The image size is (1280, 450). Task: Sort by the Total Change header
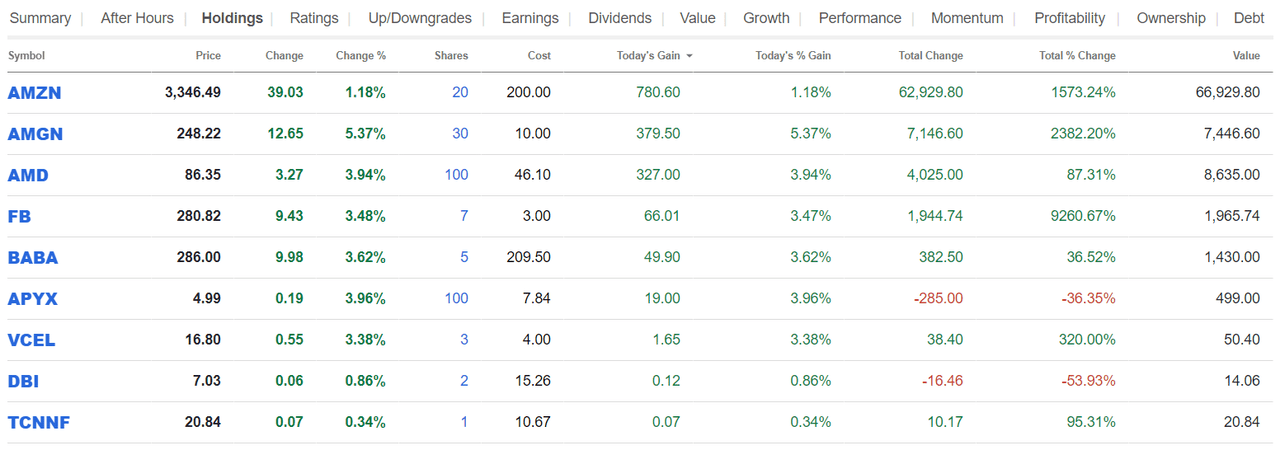(930, 56)
